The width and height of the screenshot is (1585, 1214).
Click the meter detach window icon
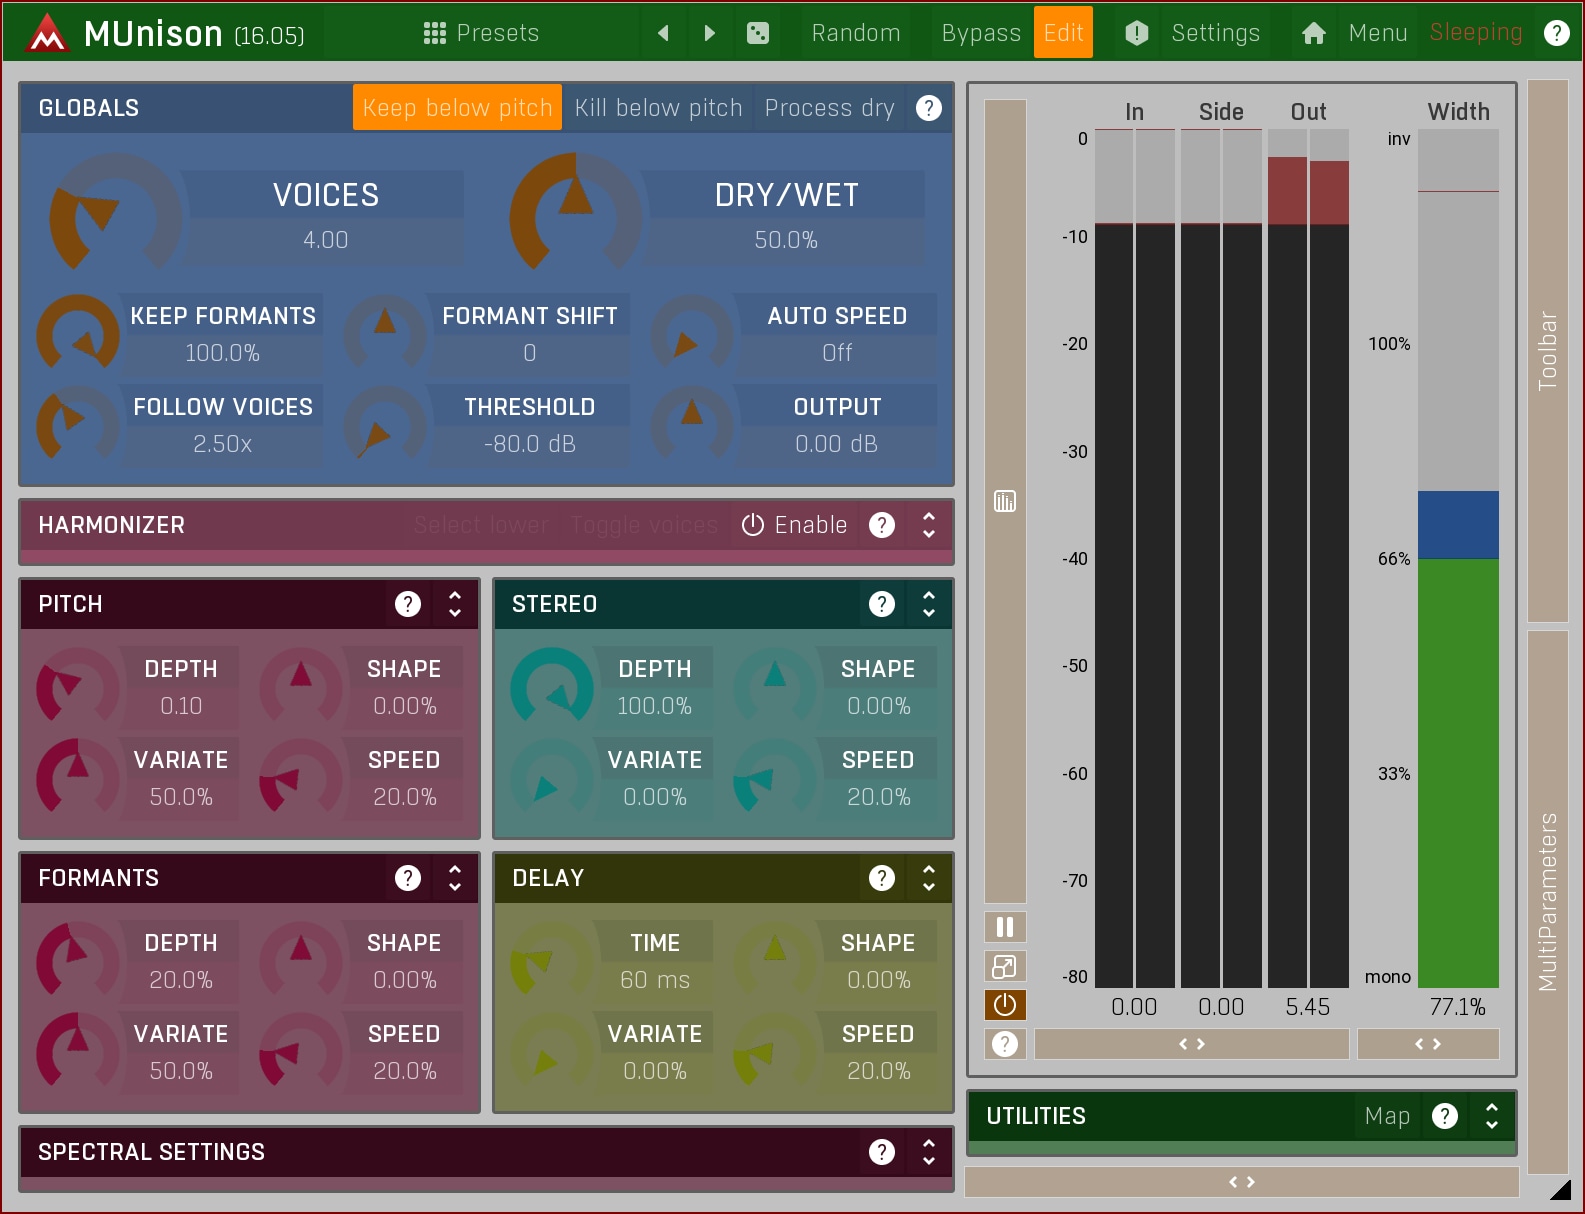(1005, 966)
